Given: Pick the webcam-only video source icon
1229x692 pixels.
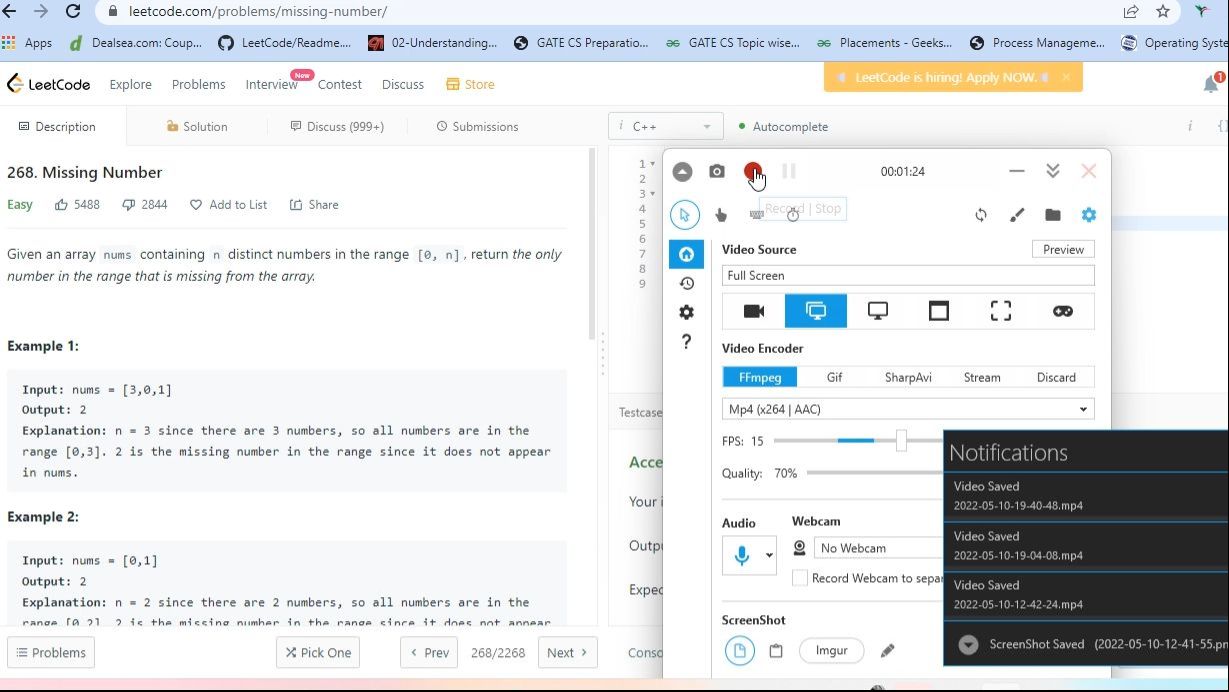Looking at the screenshot, I should coord(754,311).
